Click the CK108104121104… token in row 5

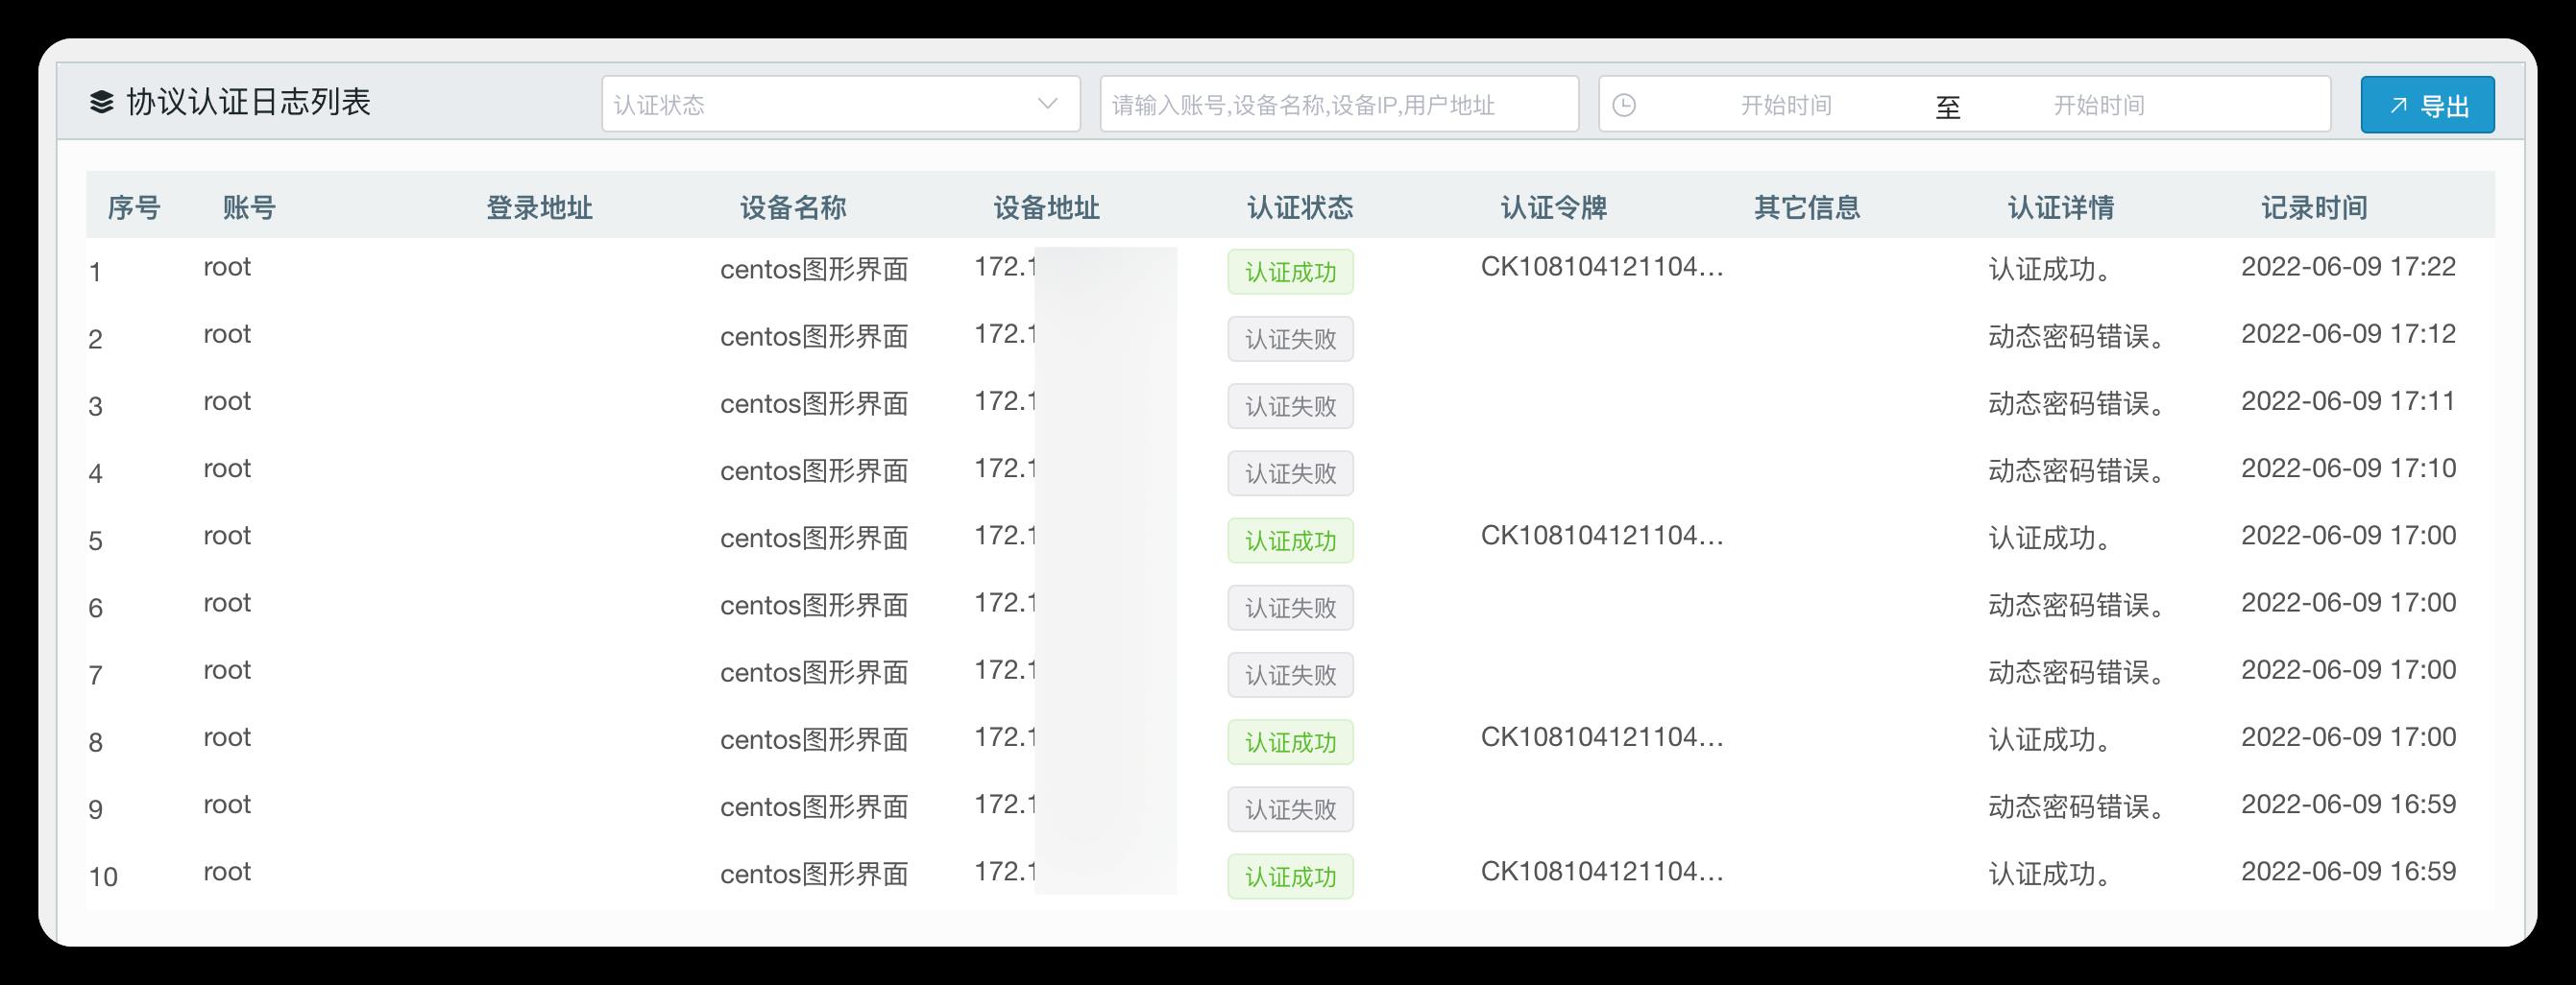click(x=1602, y=536)
